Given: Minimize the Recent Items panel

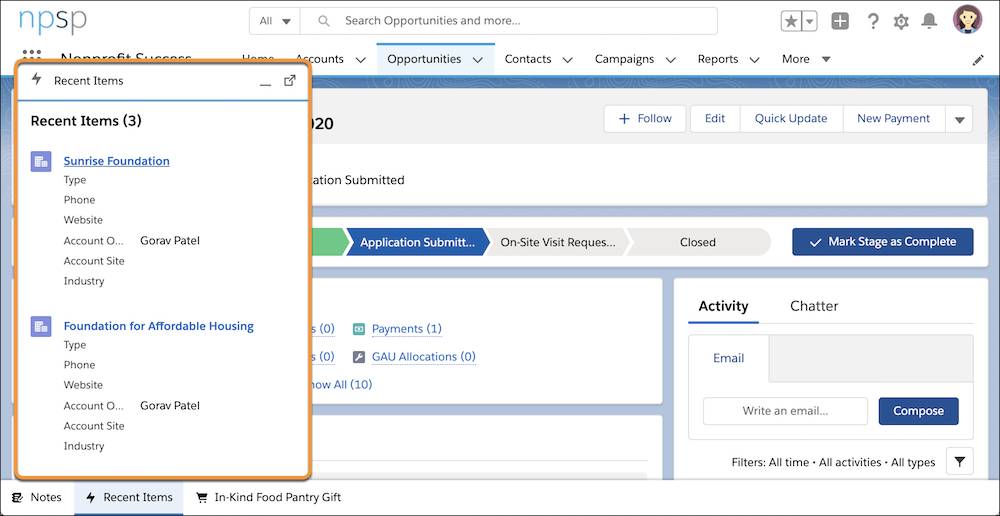Looking at the screenshot, I should tap(265, 82).
